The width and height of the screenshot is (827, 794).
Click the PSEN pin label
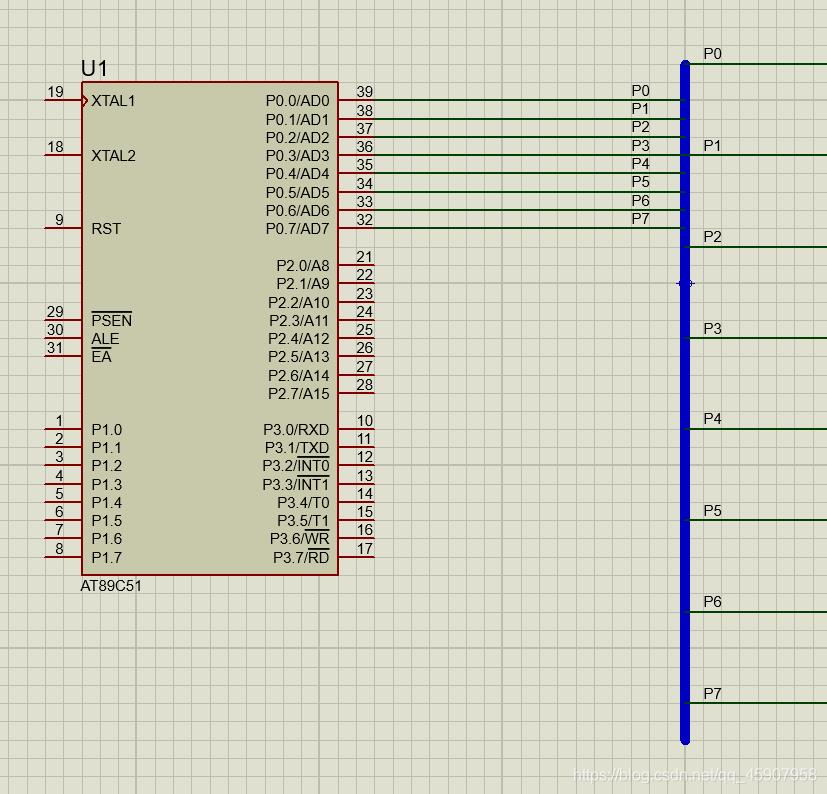coord(111,320)
